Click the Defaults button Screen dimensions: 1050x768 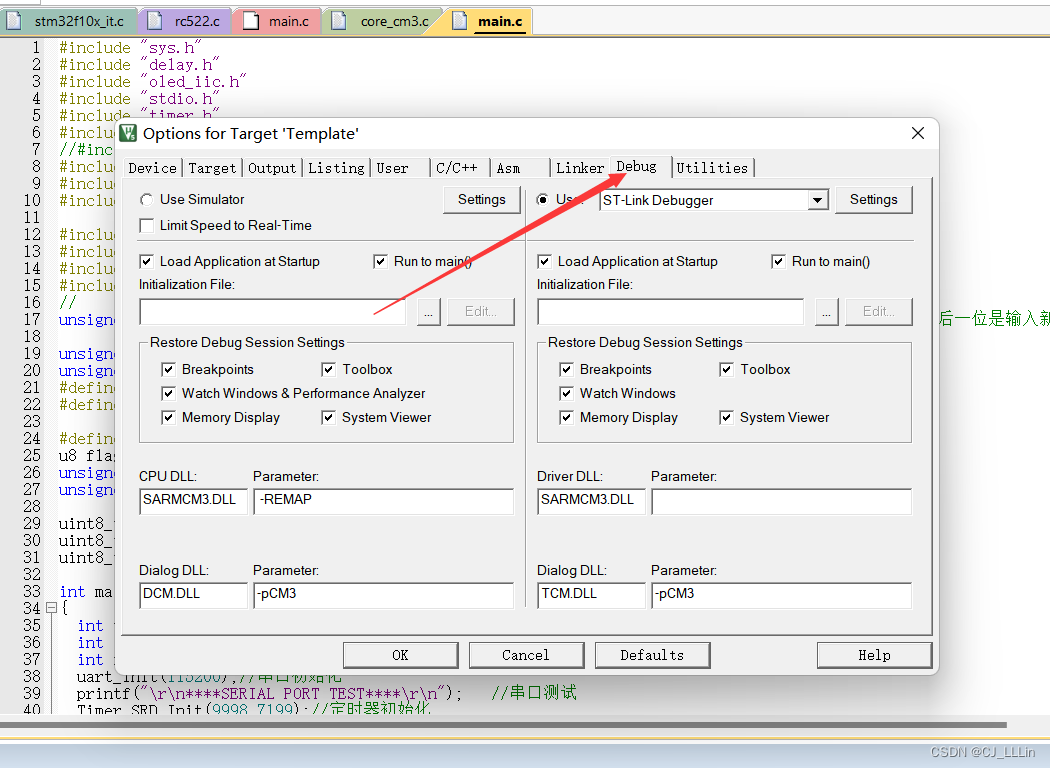[652, 655]
